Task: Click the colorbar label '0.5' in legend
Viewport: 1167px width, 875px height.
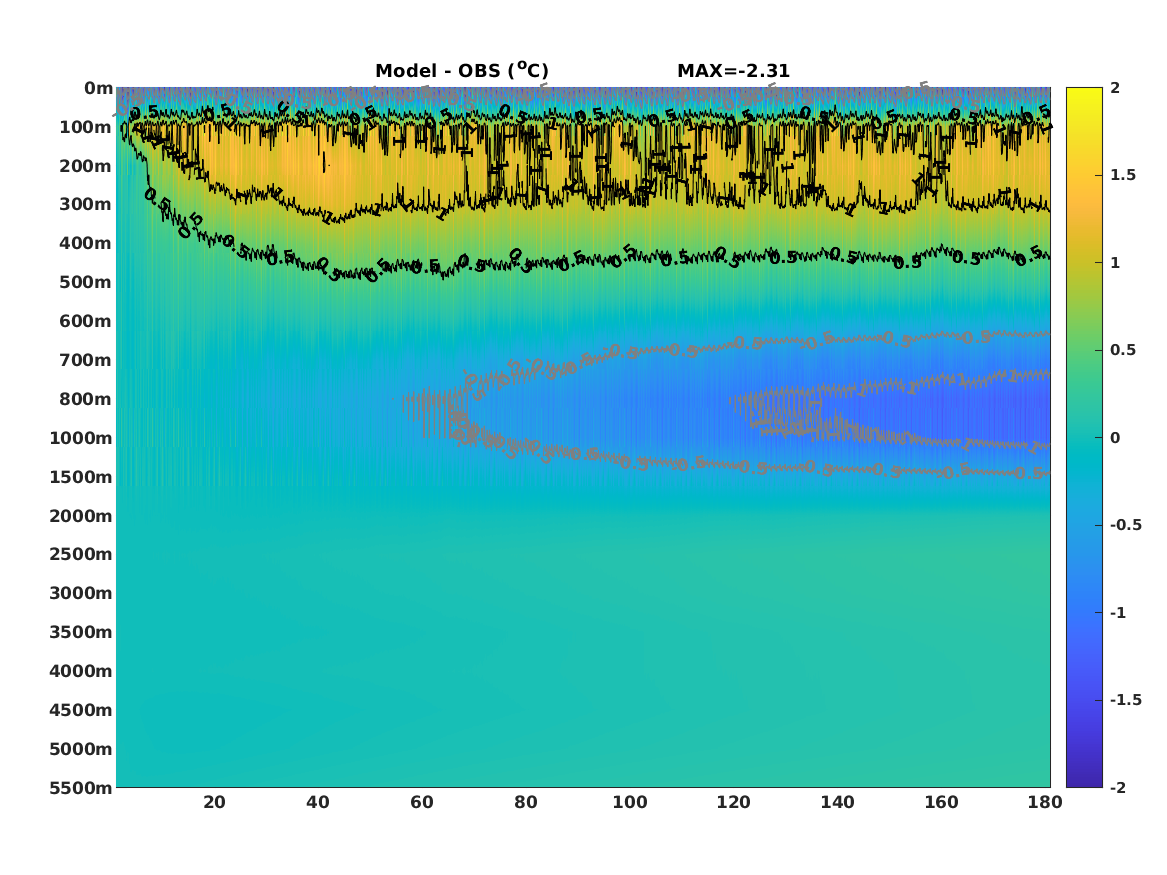Action: coord(1123,350)
